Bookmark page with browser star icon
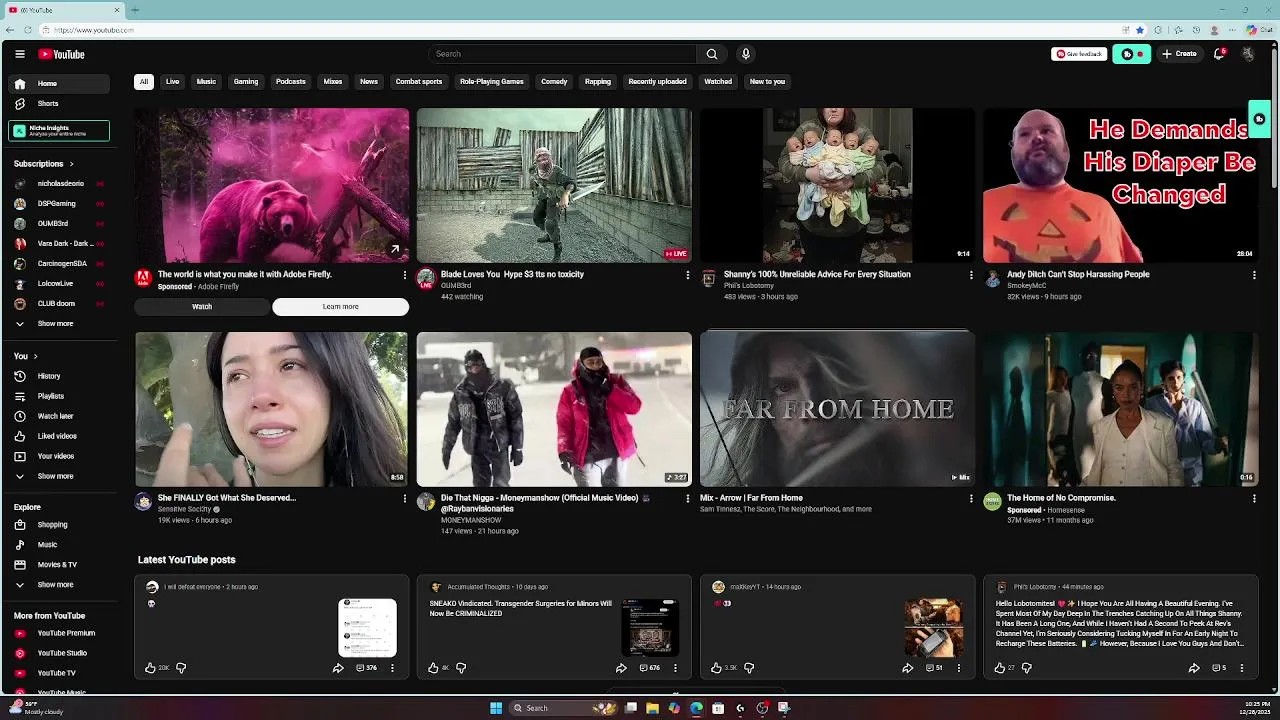 pyautogui.click(x=1139, y=30)
